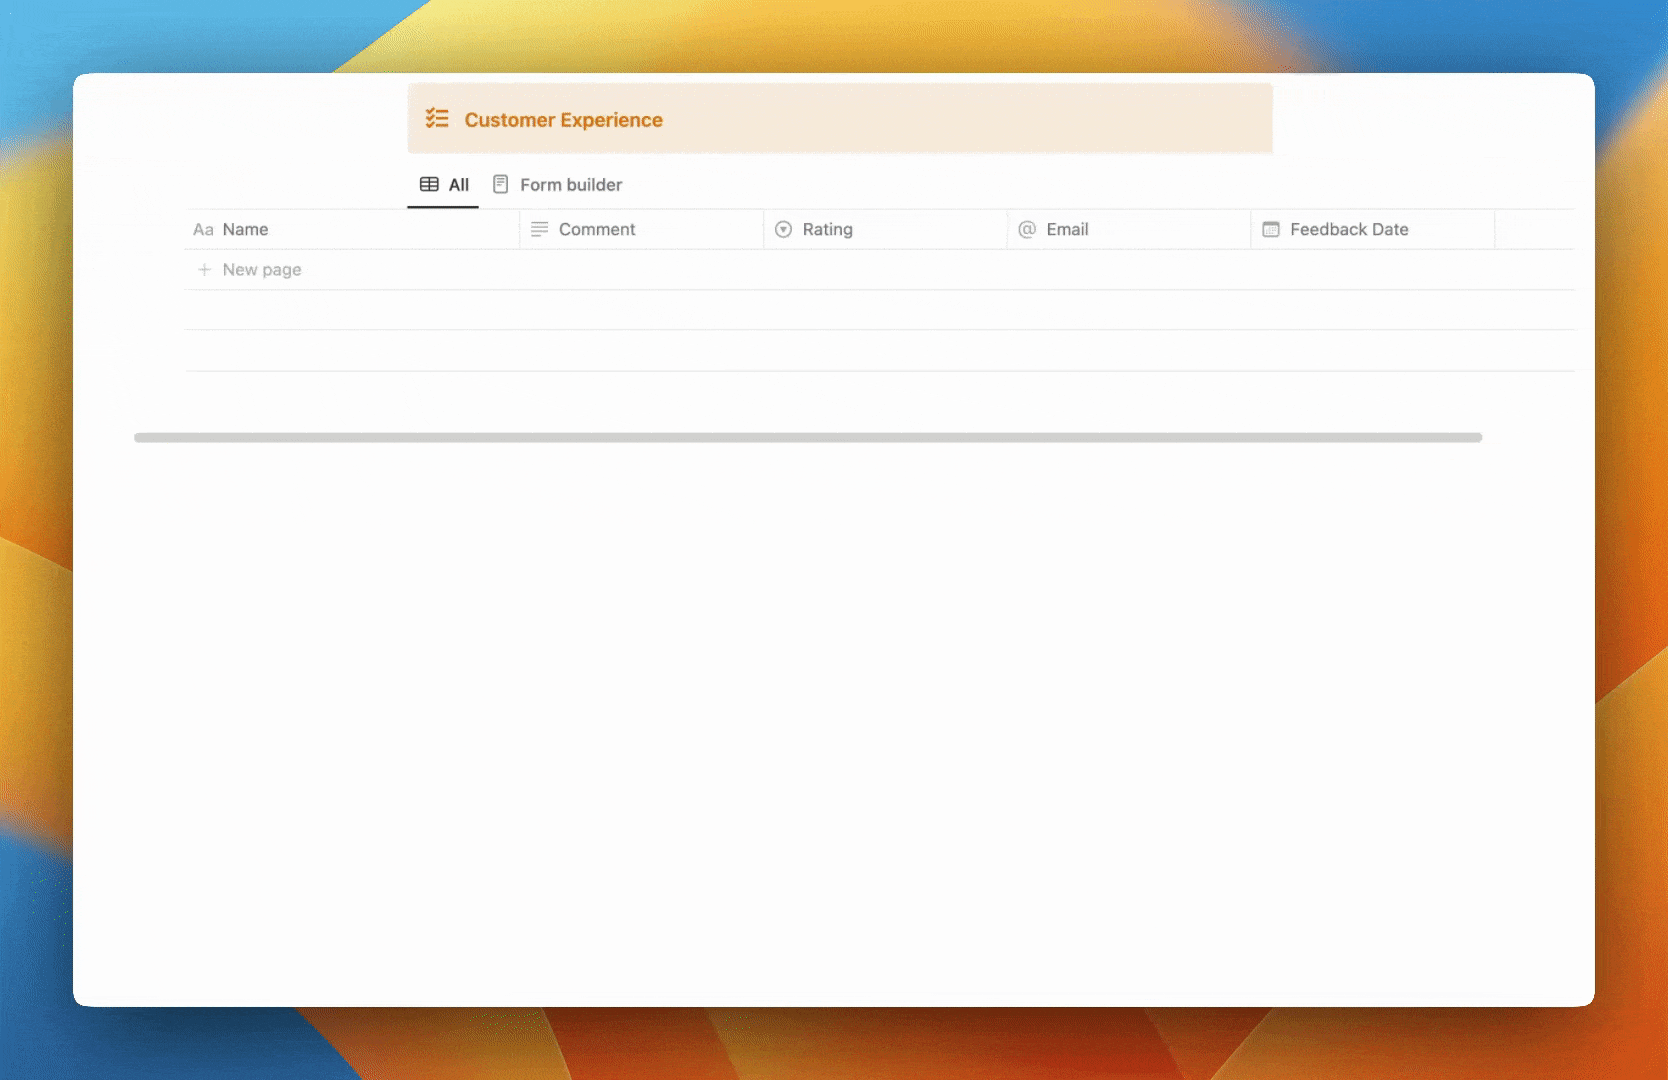Click the Aa title icon in Name column
The height and width of the screenshot is (1080, 1668).
tap(203, 230)
